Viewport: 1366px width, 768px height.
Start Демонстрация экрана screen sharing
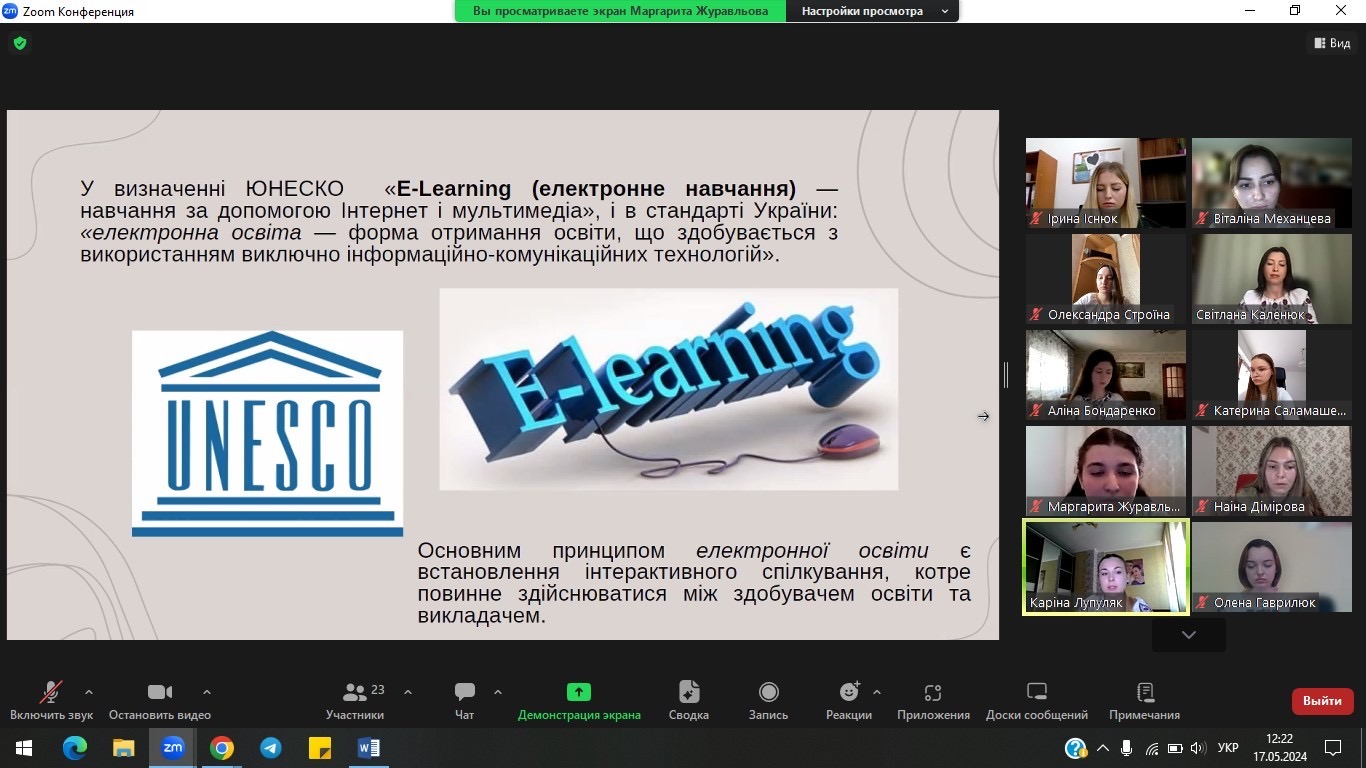(579, 701)
